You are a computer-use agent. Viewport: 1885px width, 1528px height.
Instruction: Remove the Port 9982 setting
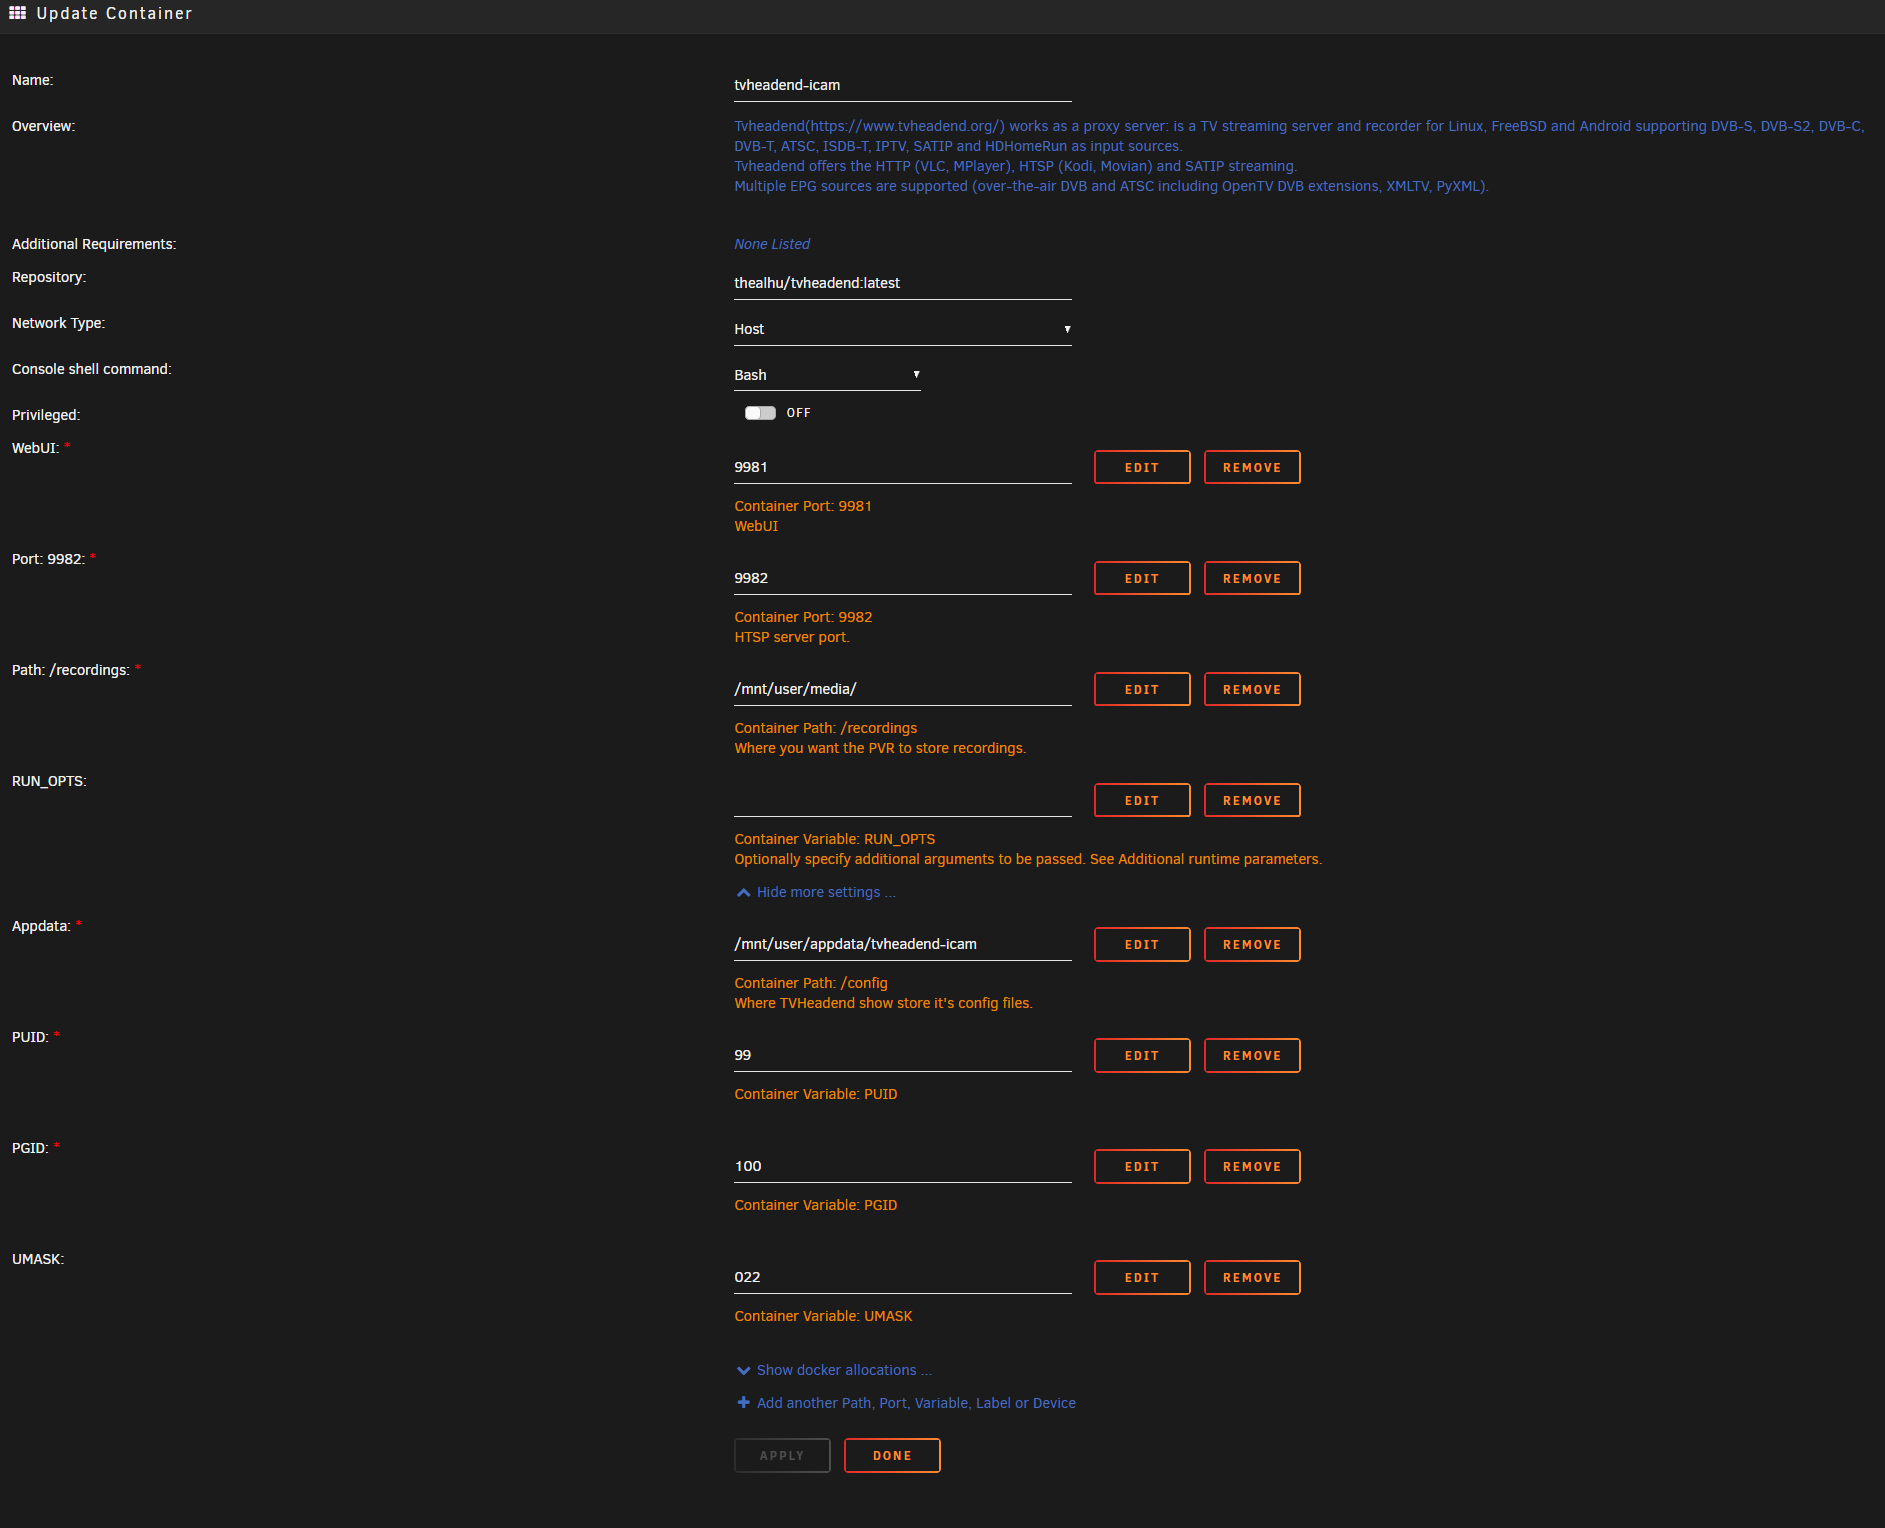coord(1252,578)
